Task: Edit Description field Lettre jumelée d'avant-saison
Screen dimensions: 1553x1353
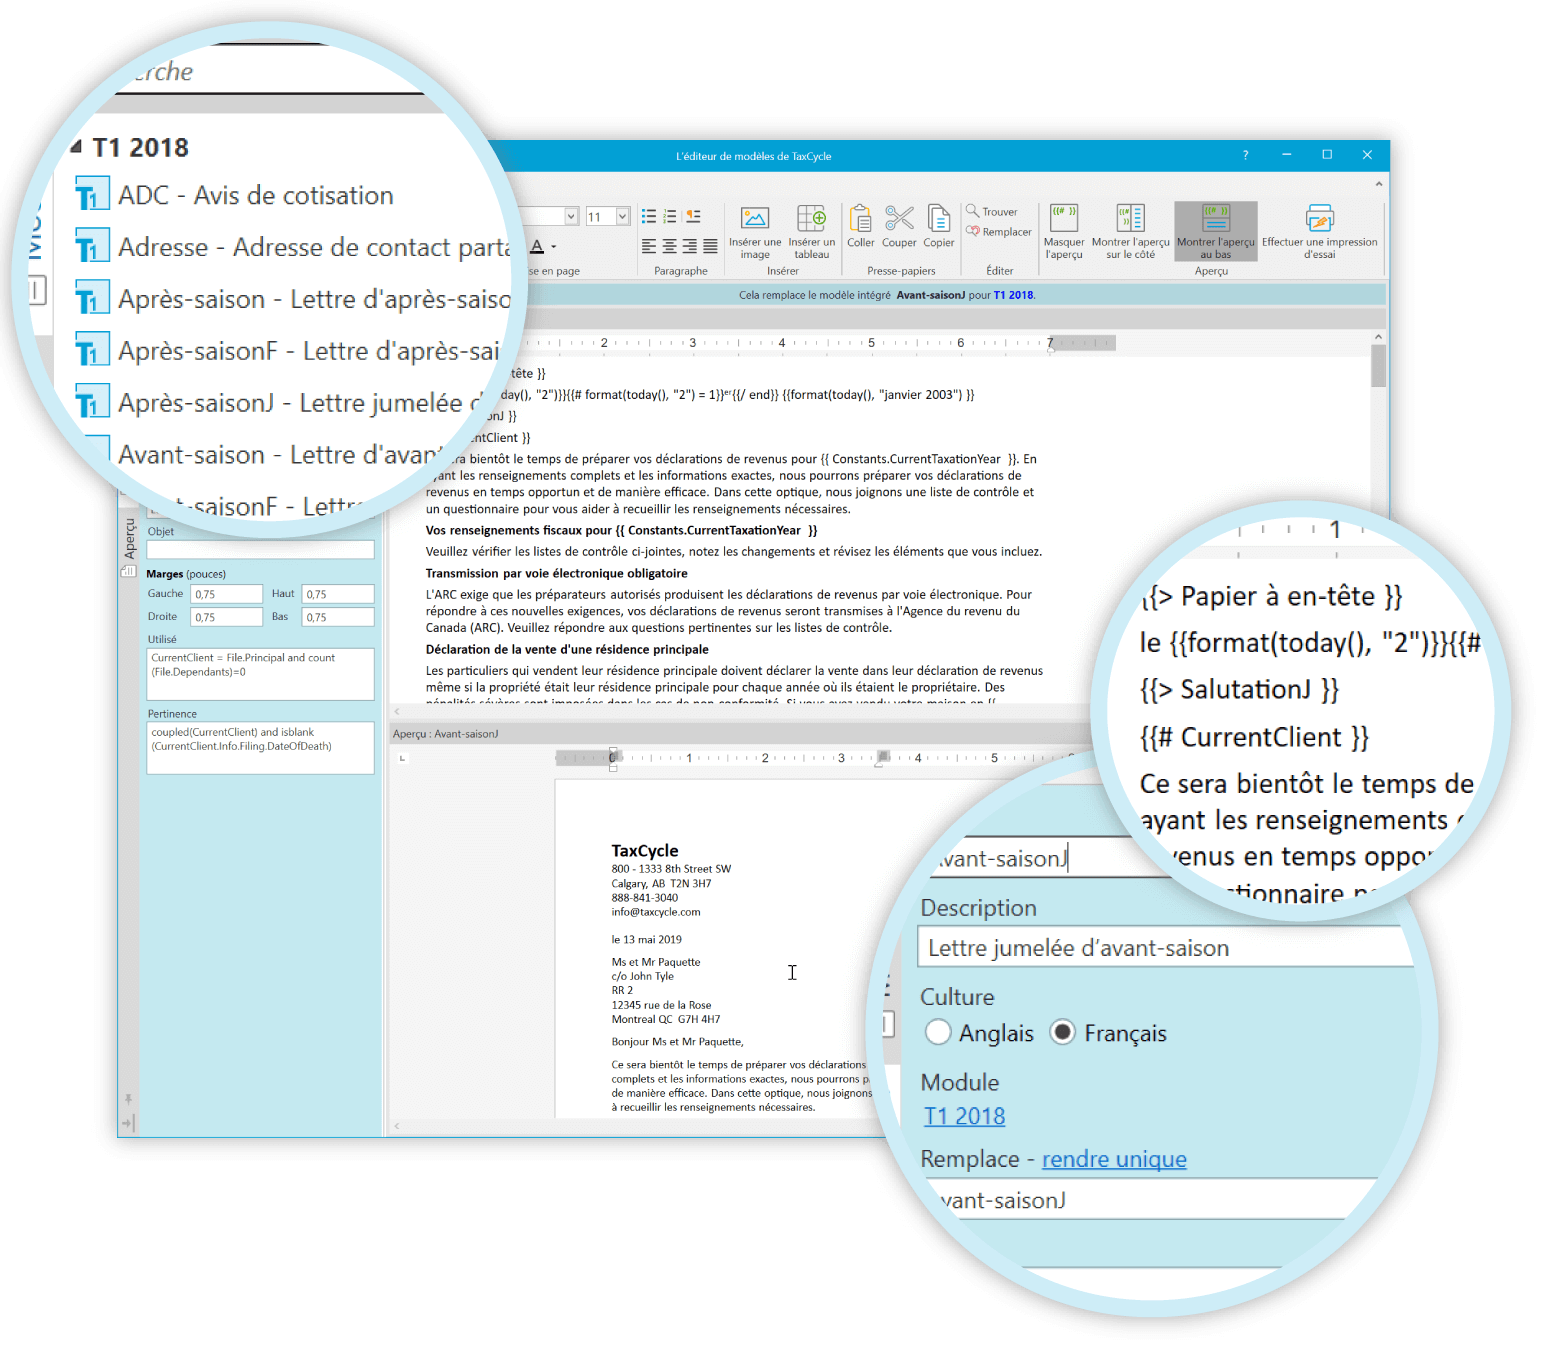Action: coord(1165,947)
